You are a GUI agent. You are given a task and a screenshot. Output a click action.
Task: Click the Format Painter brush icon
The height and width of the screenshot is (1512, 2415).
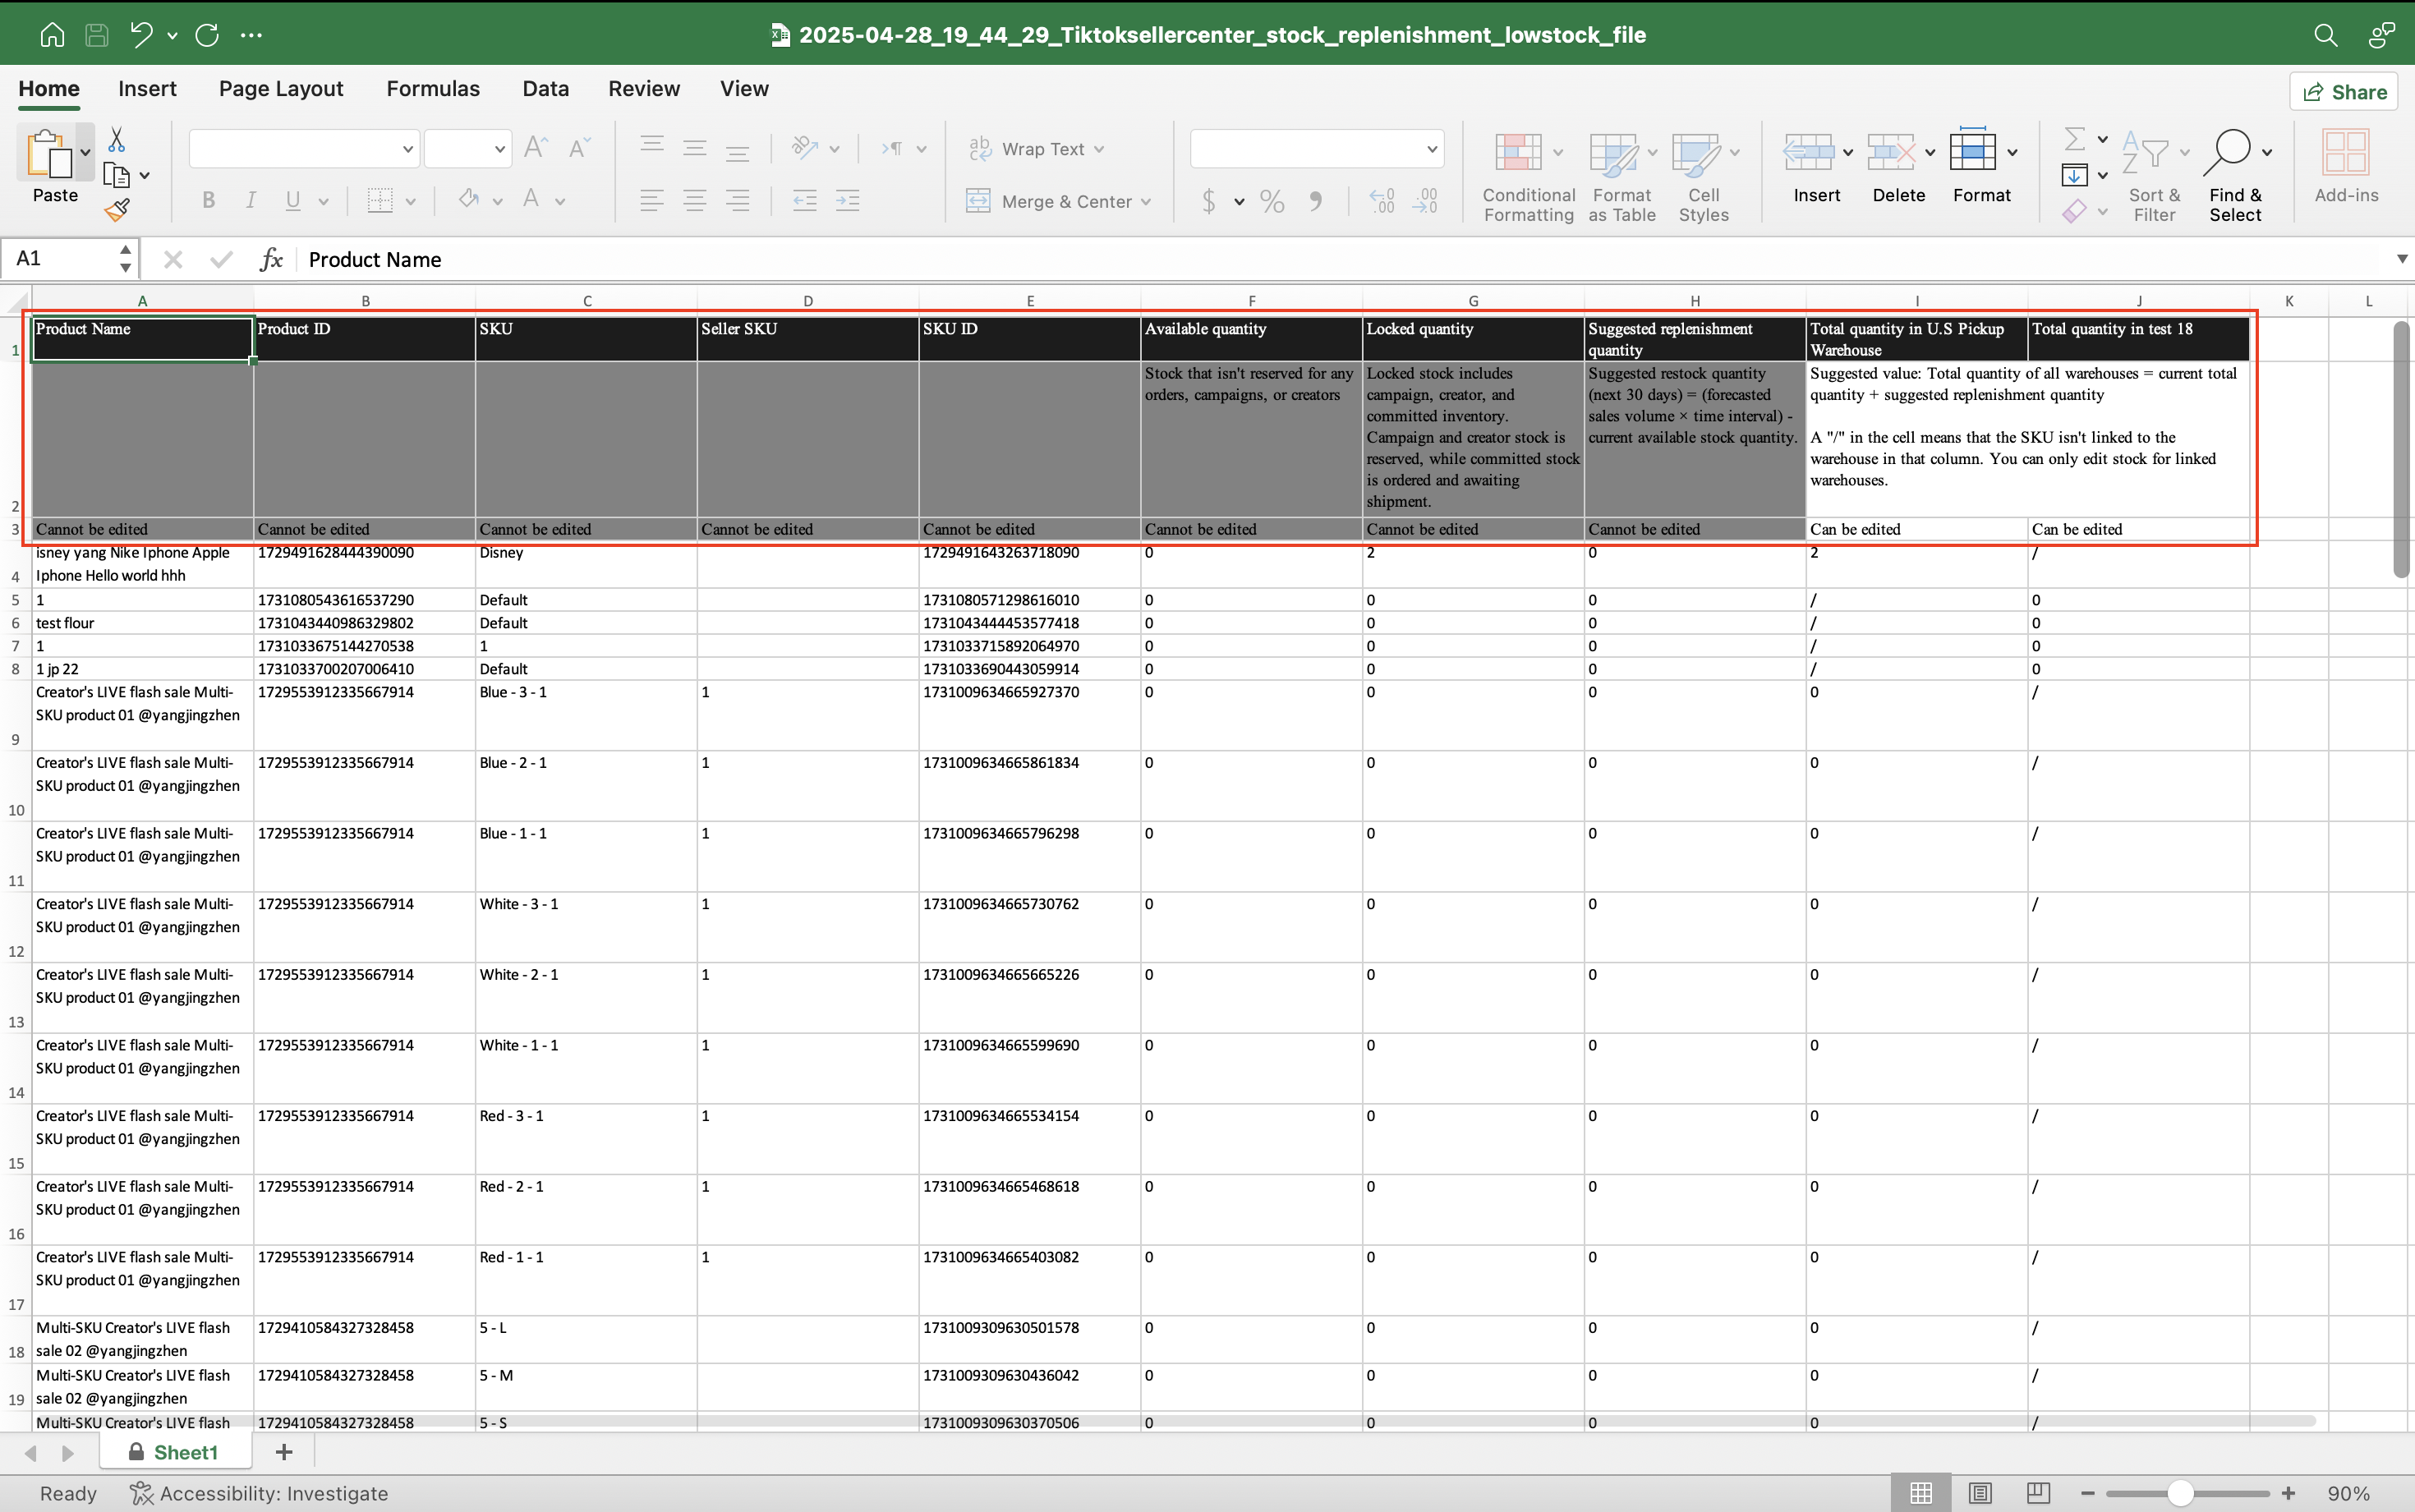pos(117,210)
